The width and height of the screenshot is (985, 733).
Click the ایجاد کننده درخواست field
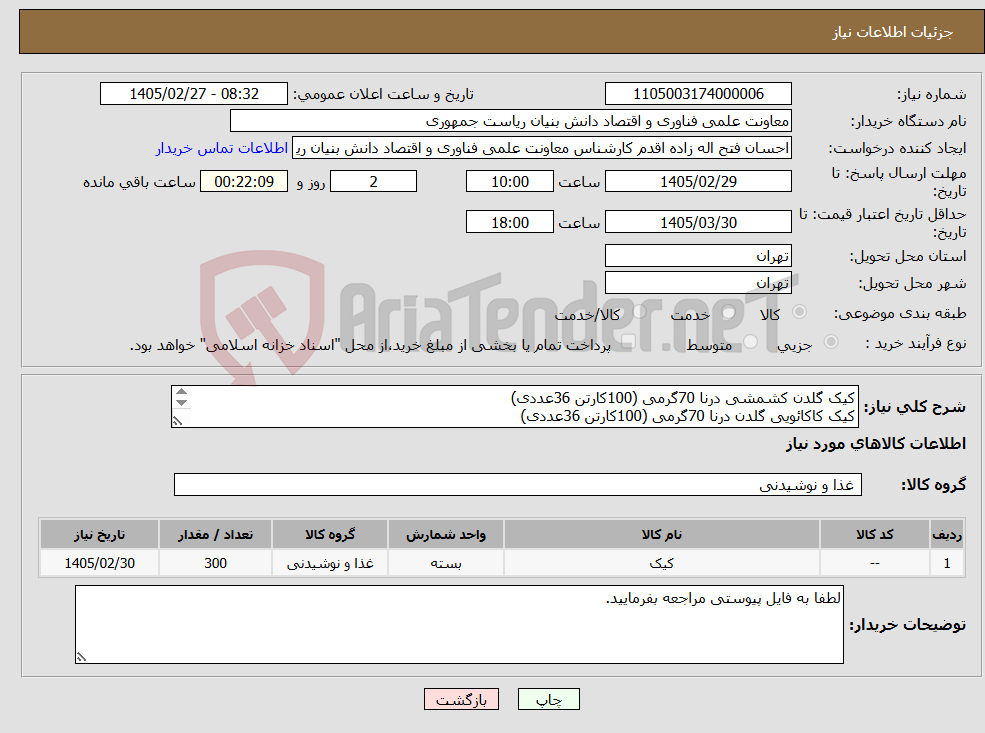(x=541, y=148)
